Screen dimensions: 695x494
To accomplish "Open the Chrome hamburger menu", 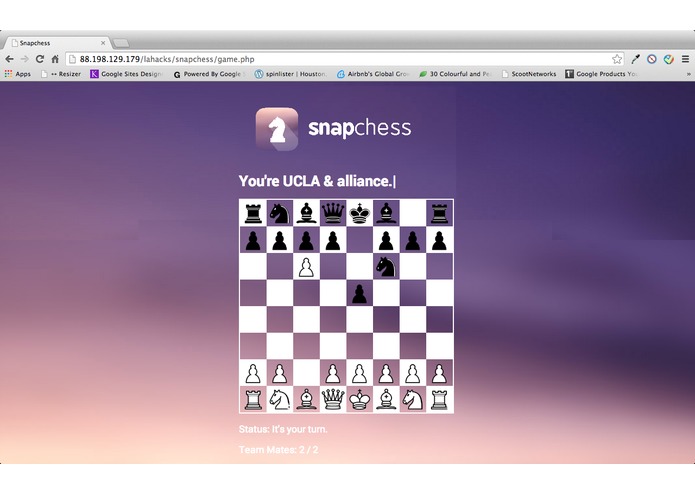I will coord(685,59).
